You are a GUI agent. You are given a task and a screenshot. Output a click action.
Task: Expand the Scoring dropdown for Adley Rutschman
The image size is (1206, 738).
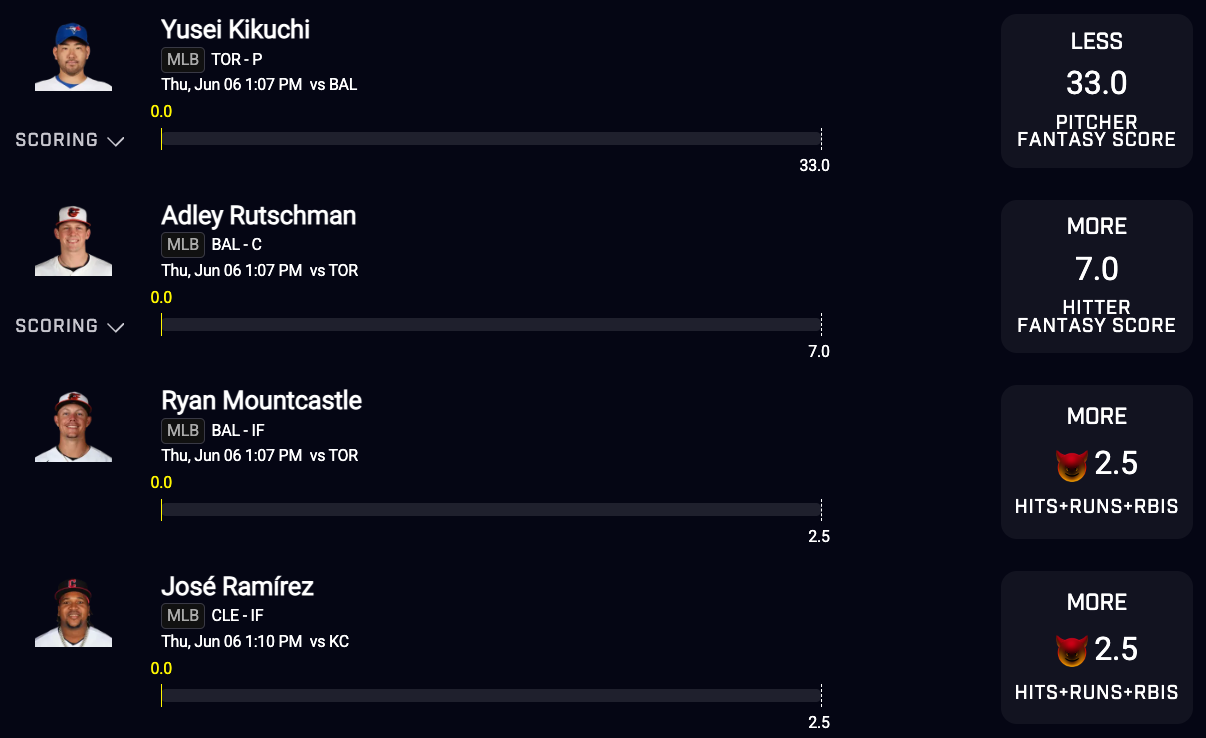click(x=70, y=326)
